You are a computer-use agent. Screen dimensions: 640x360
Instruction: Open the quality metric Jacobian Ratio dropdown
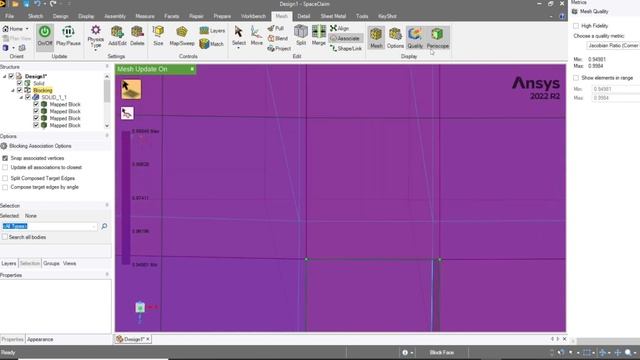pyautogui.click(x=613, y=46)
